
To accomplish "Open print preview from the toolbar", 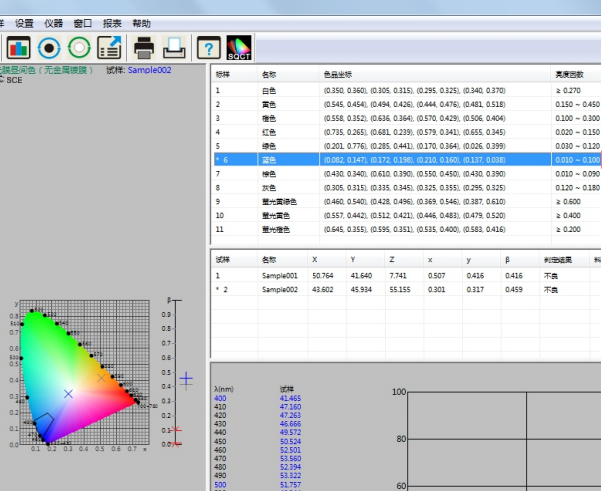I will [x=174, y=47].
